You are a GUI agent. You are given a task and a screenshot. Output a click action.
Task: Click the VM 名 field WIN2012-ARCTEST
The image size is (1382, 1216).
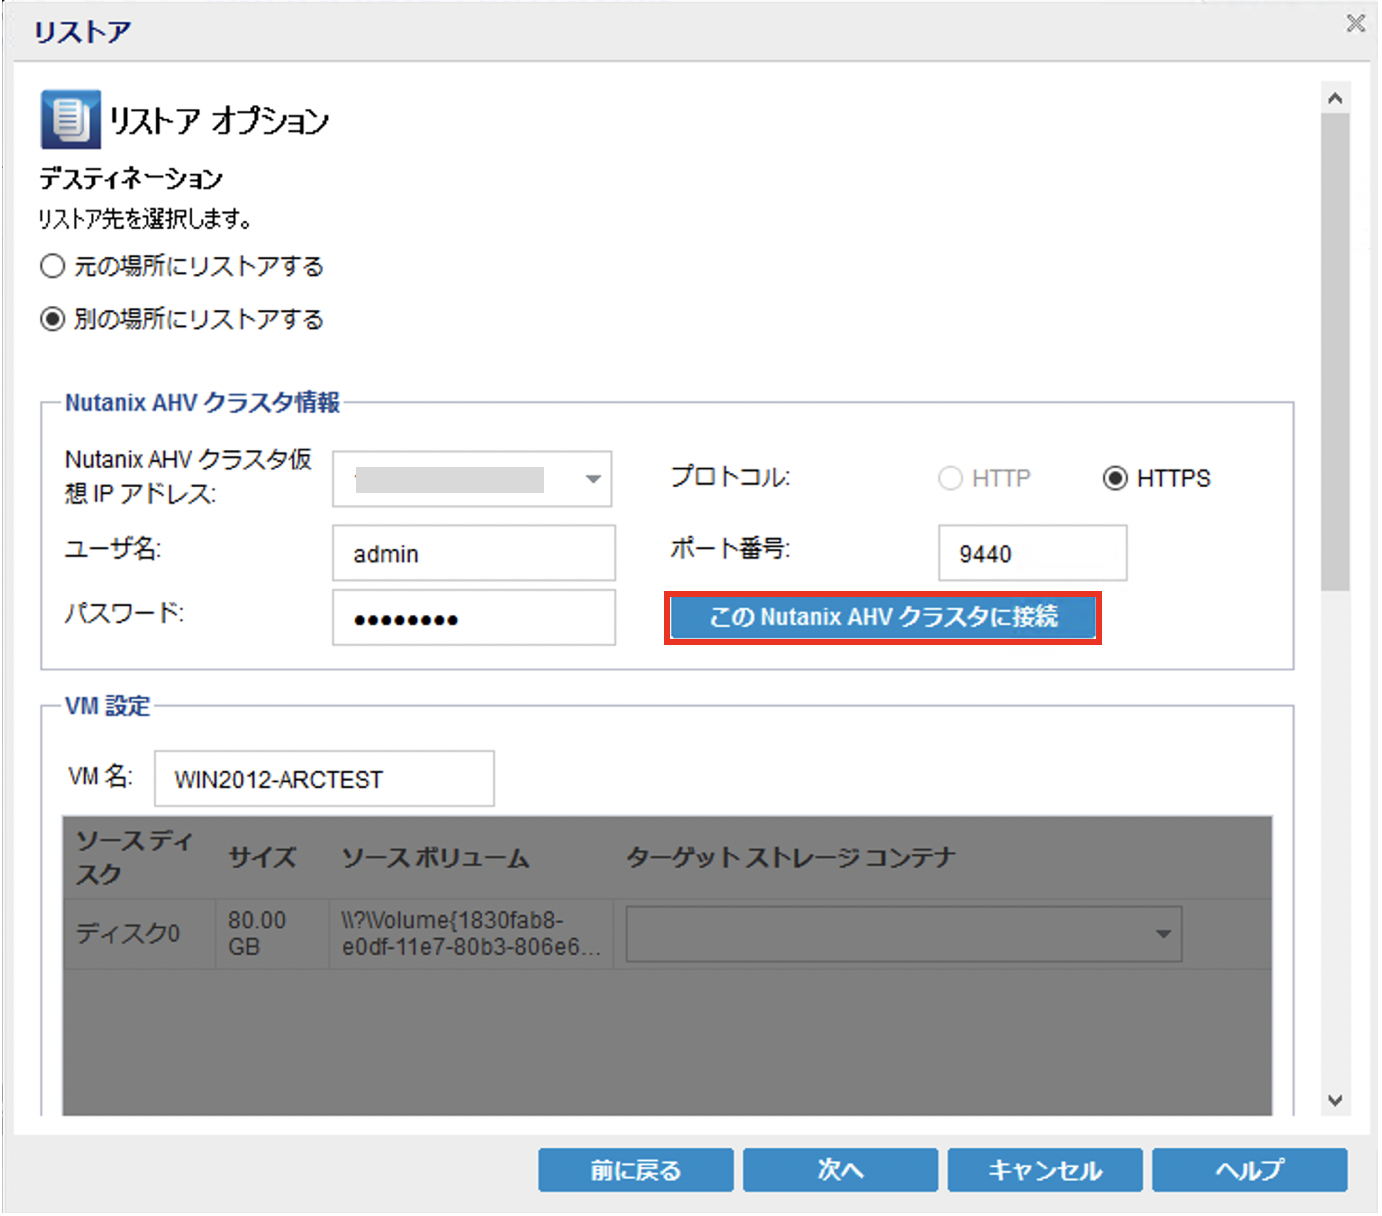(323, 779)
